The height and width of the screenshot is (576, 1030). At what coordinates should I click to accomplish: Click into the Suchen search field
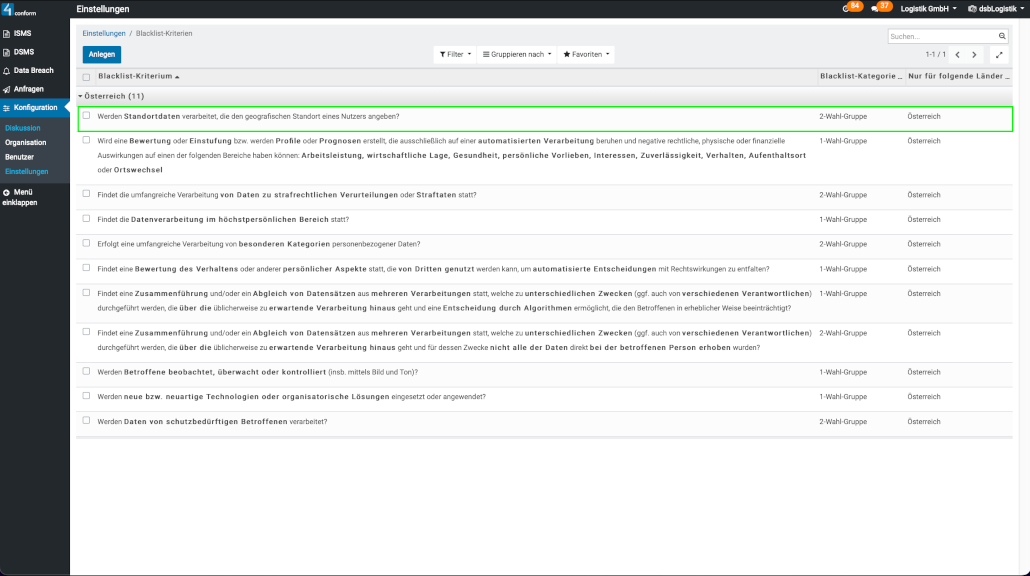[x=940, y=36]
